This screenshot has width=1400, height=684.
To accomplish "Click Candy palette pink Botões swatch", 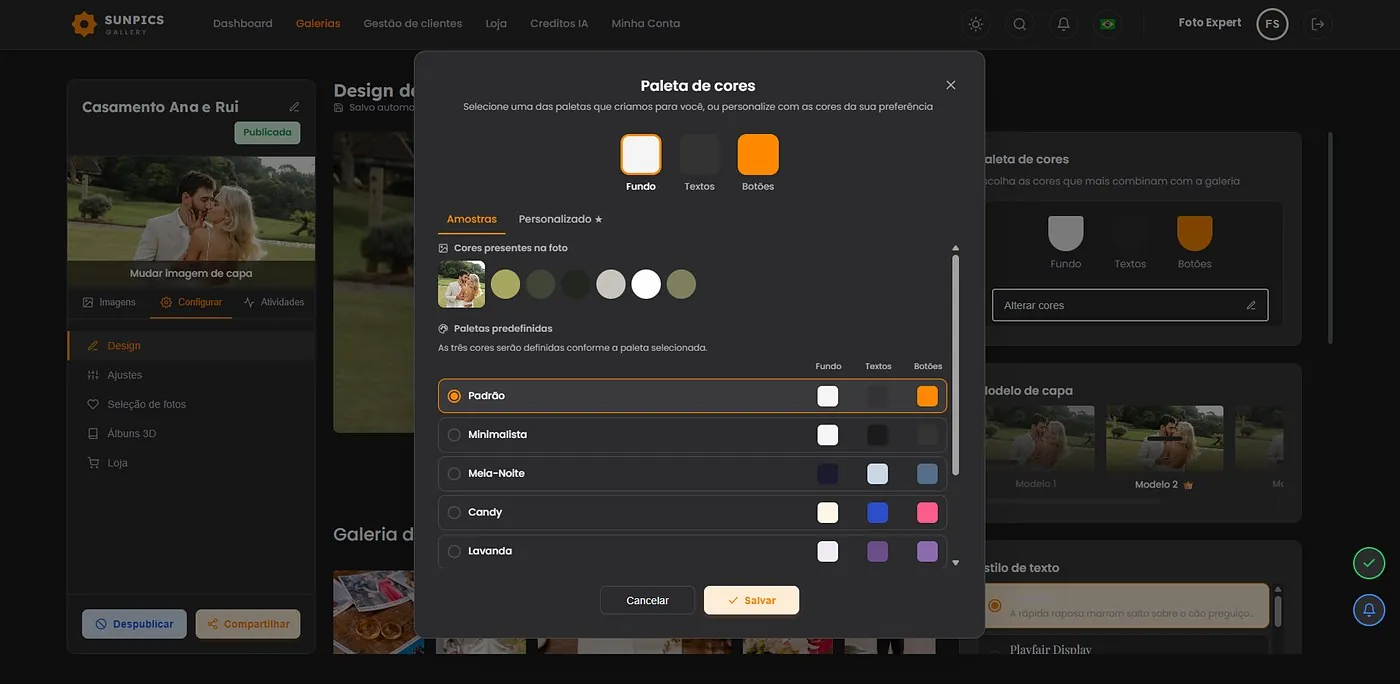I will [x=927, y=513].
